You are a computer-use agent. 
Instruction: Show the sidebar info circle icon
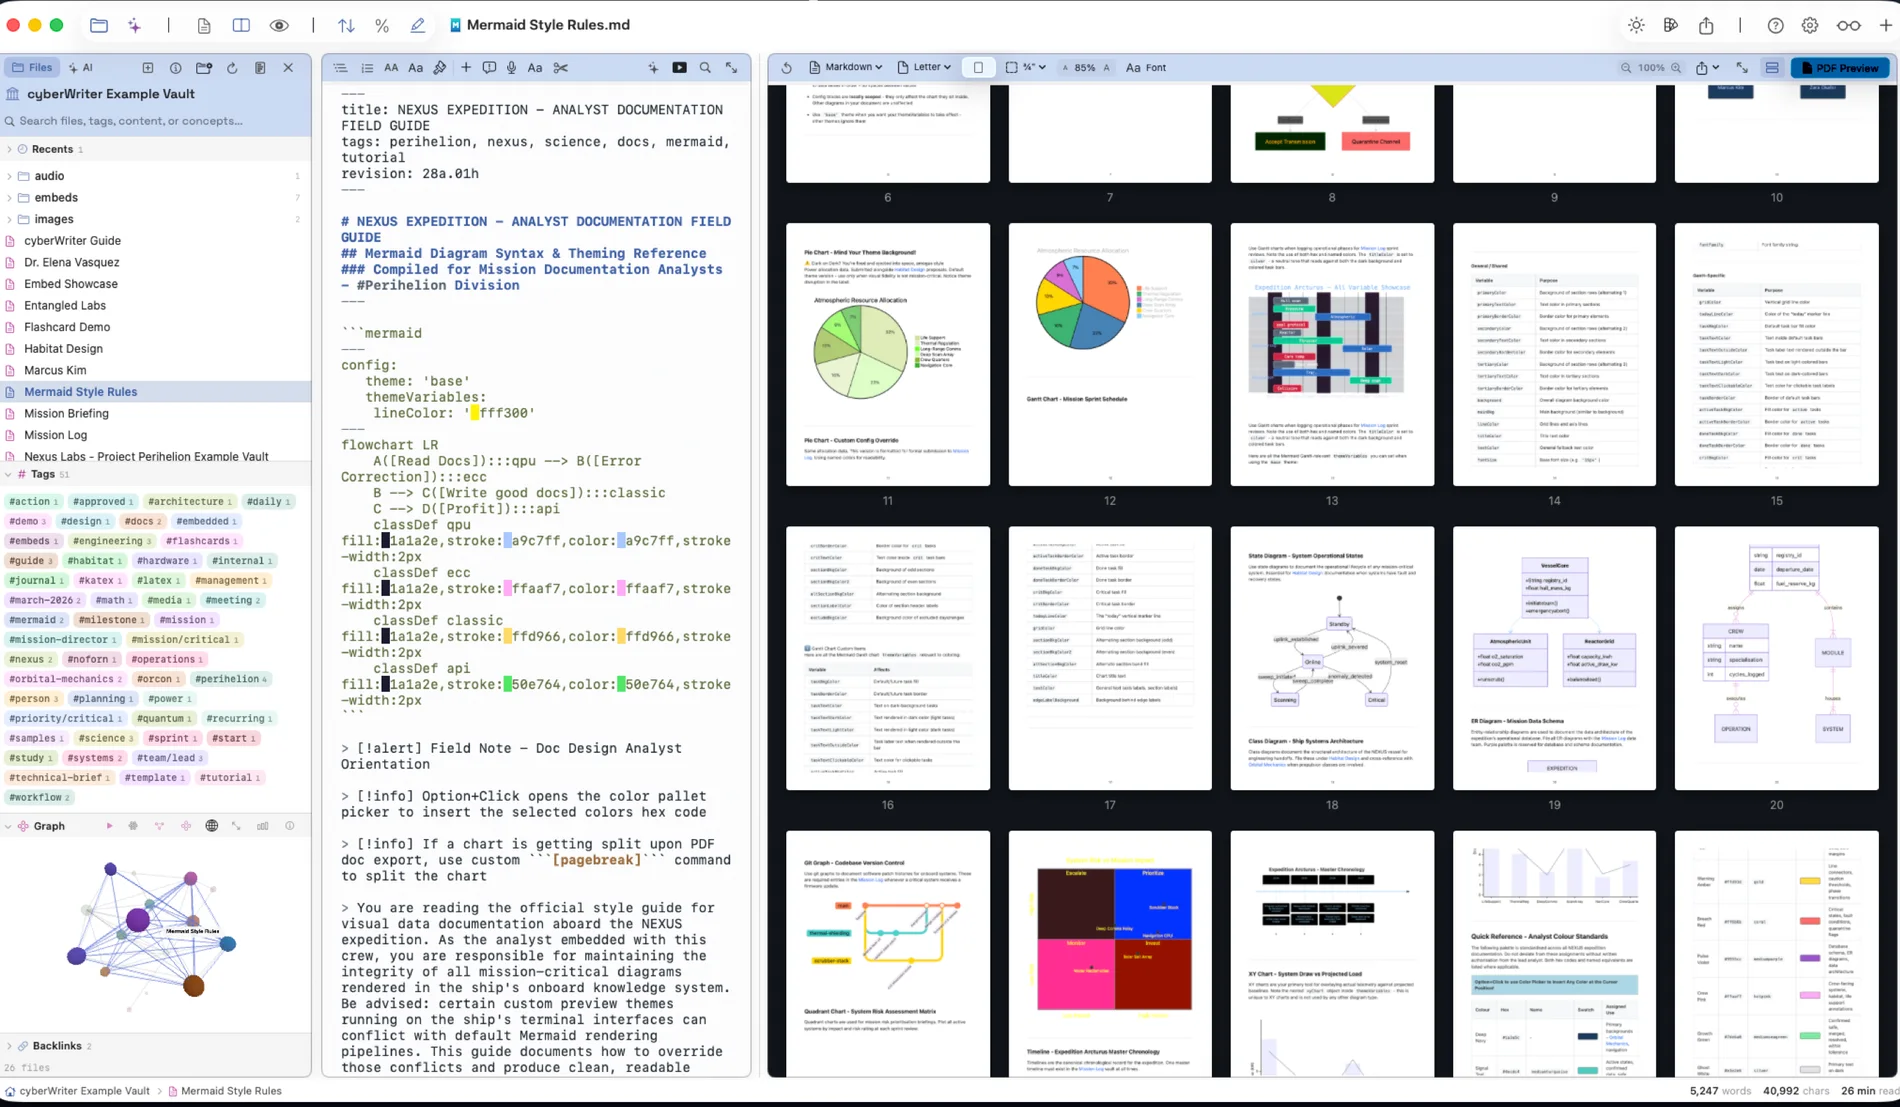click(176, 68)
